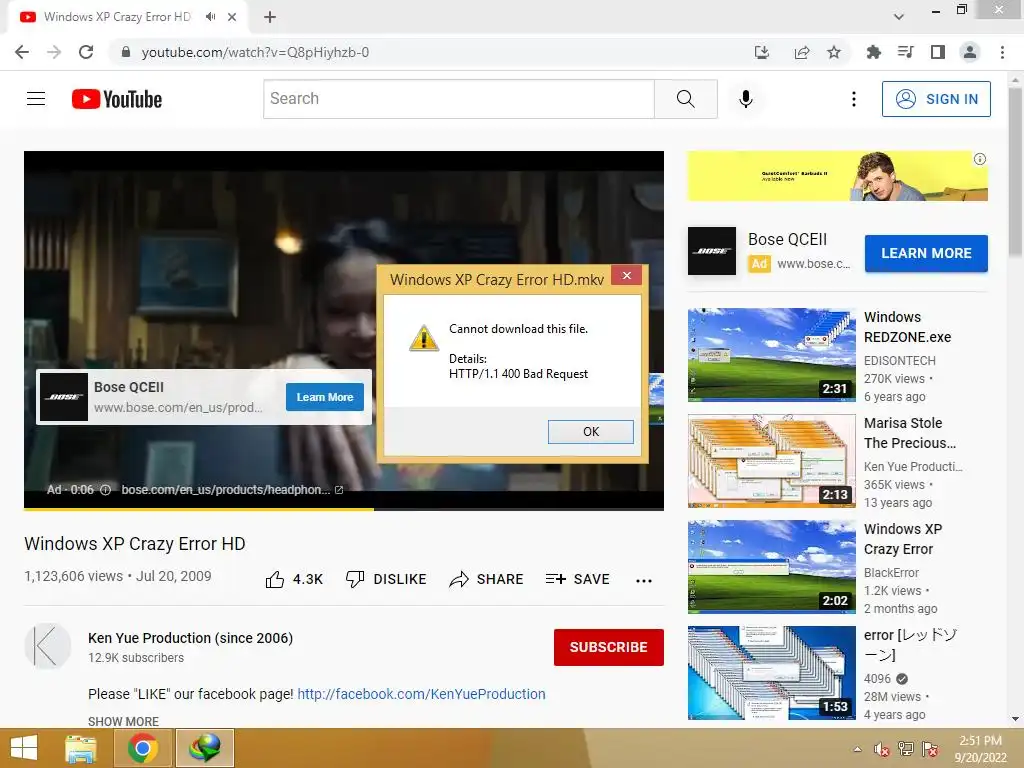Screen dimensions: 1024x768
Task: Toggle the Chrome side panel icon
Action: pos(938,52)
